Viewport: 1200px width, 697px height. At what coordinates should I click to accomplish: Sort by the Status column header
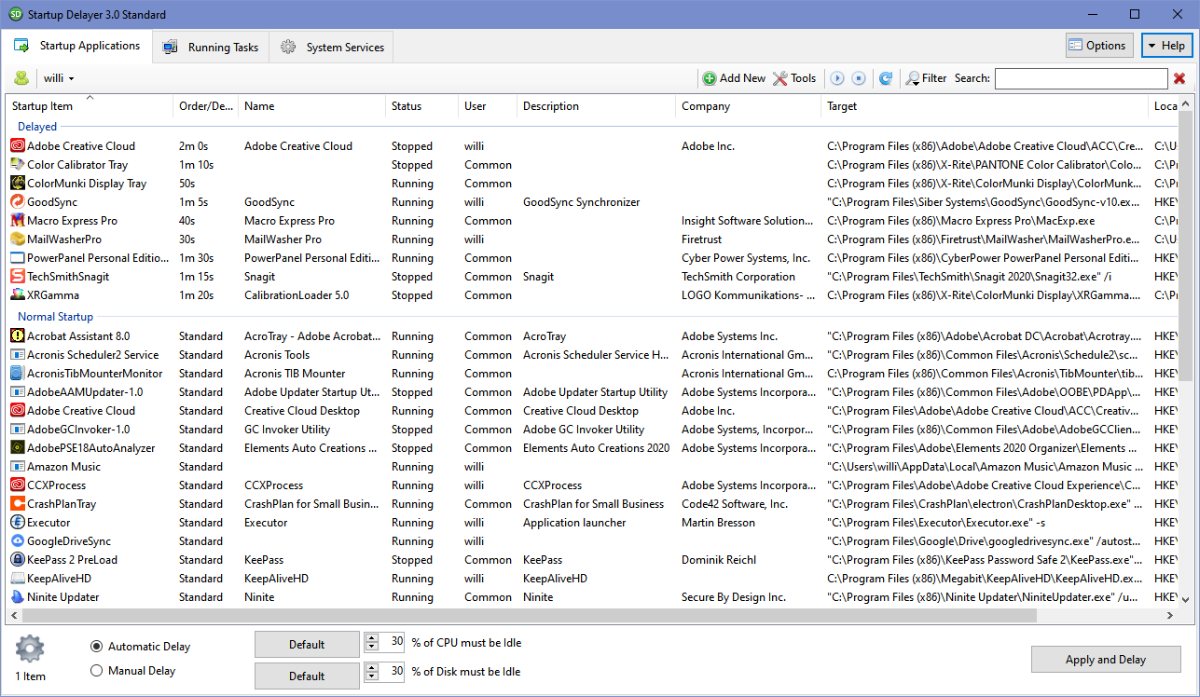tap(421, 106)
